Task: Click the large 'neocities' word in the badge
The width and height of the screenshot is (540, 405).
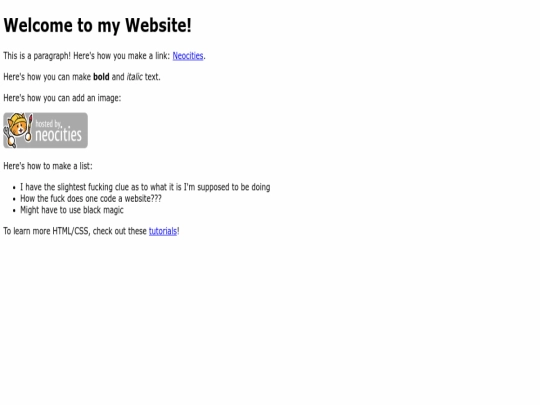Action: point(59,134)
